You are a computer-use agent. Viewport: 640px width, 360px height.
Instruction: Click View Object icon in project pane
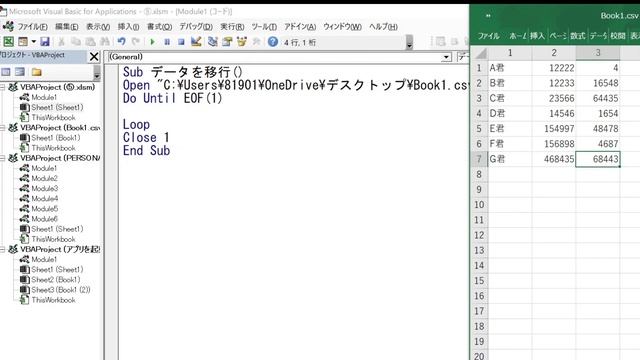(x=20, y=72)
